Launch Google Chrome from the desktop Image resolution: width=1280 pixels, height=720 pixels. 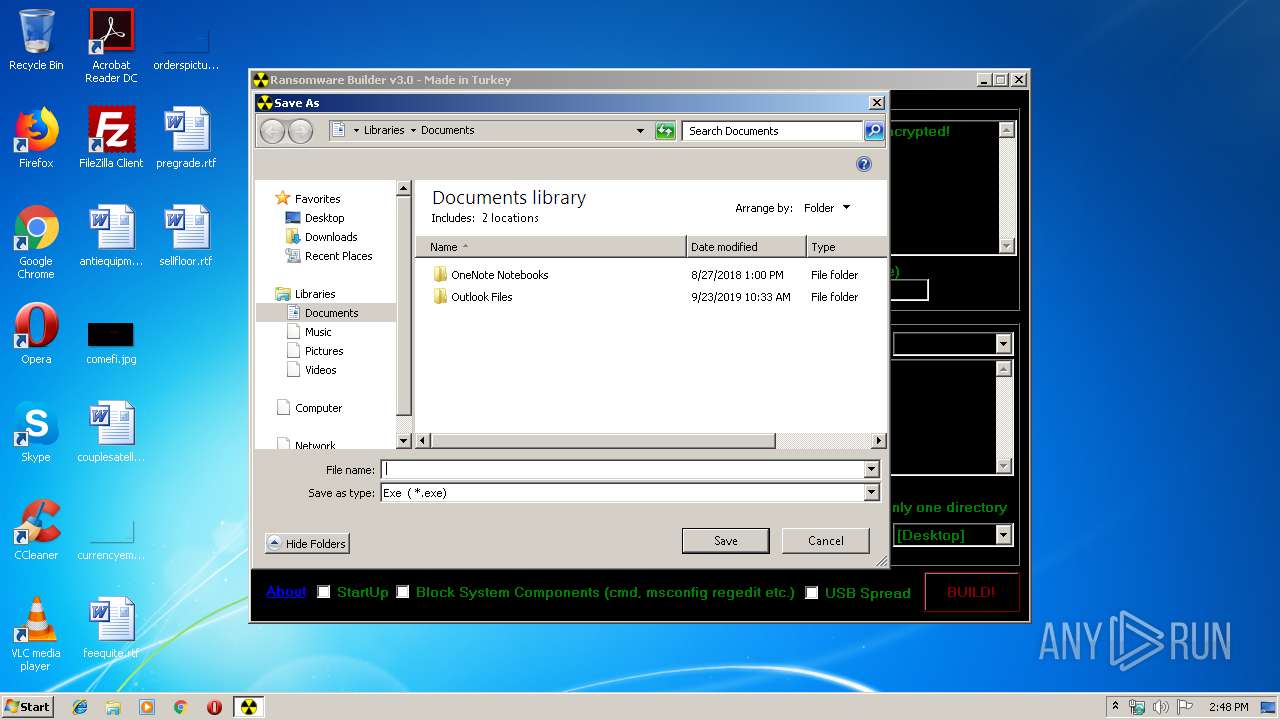[x=36, y=242]
